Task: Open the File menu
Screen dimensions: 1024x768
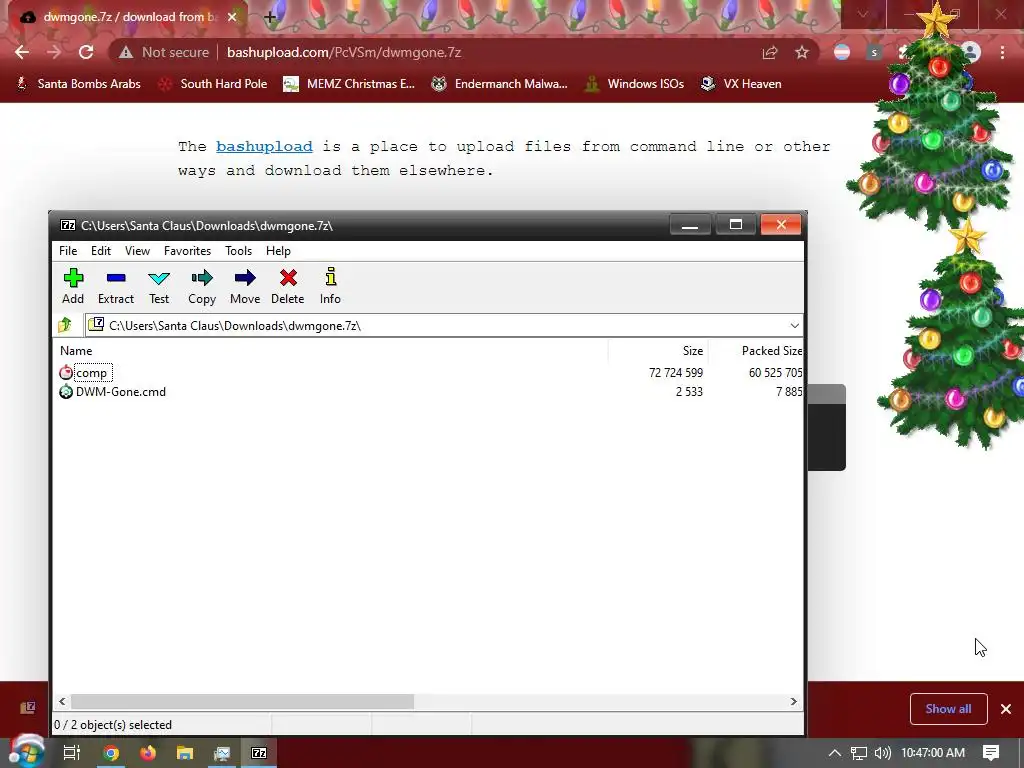Action: click(68, 251)
